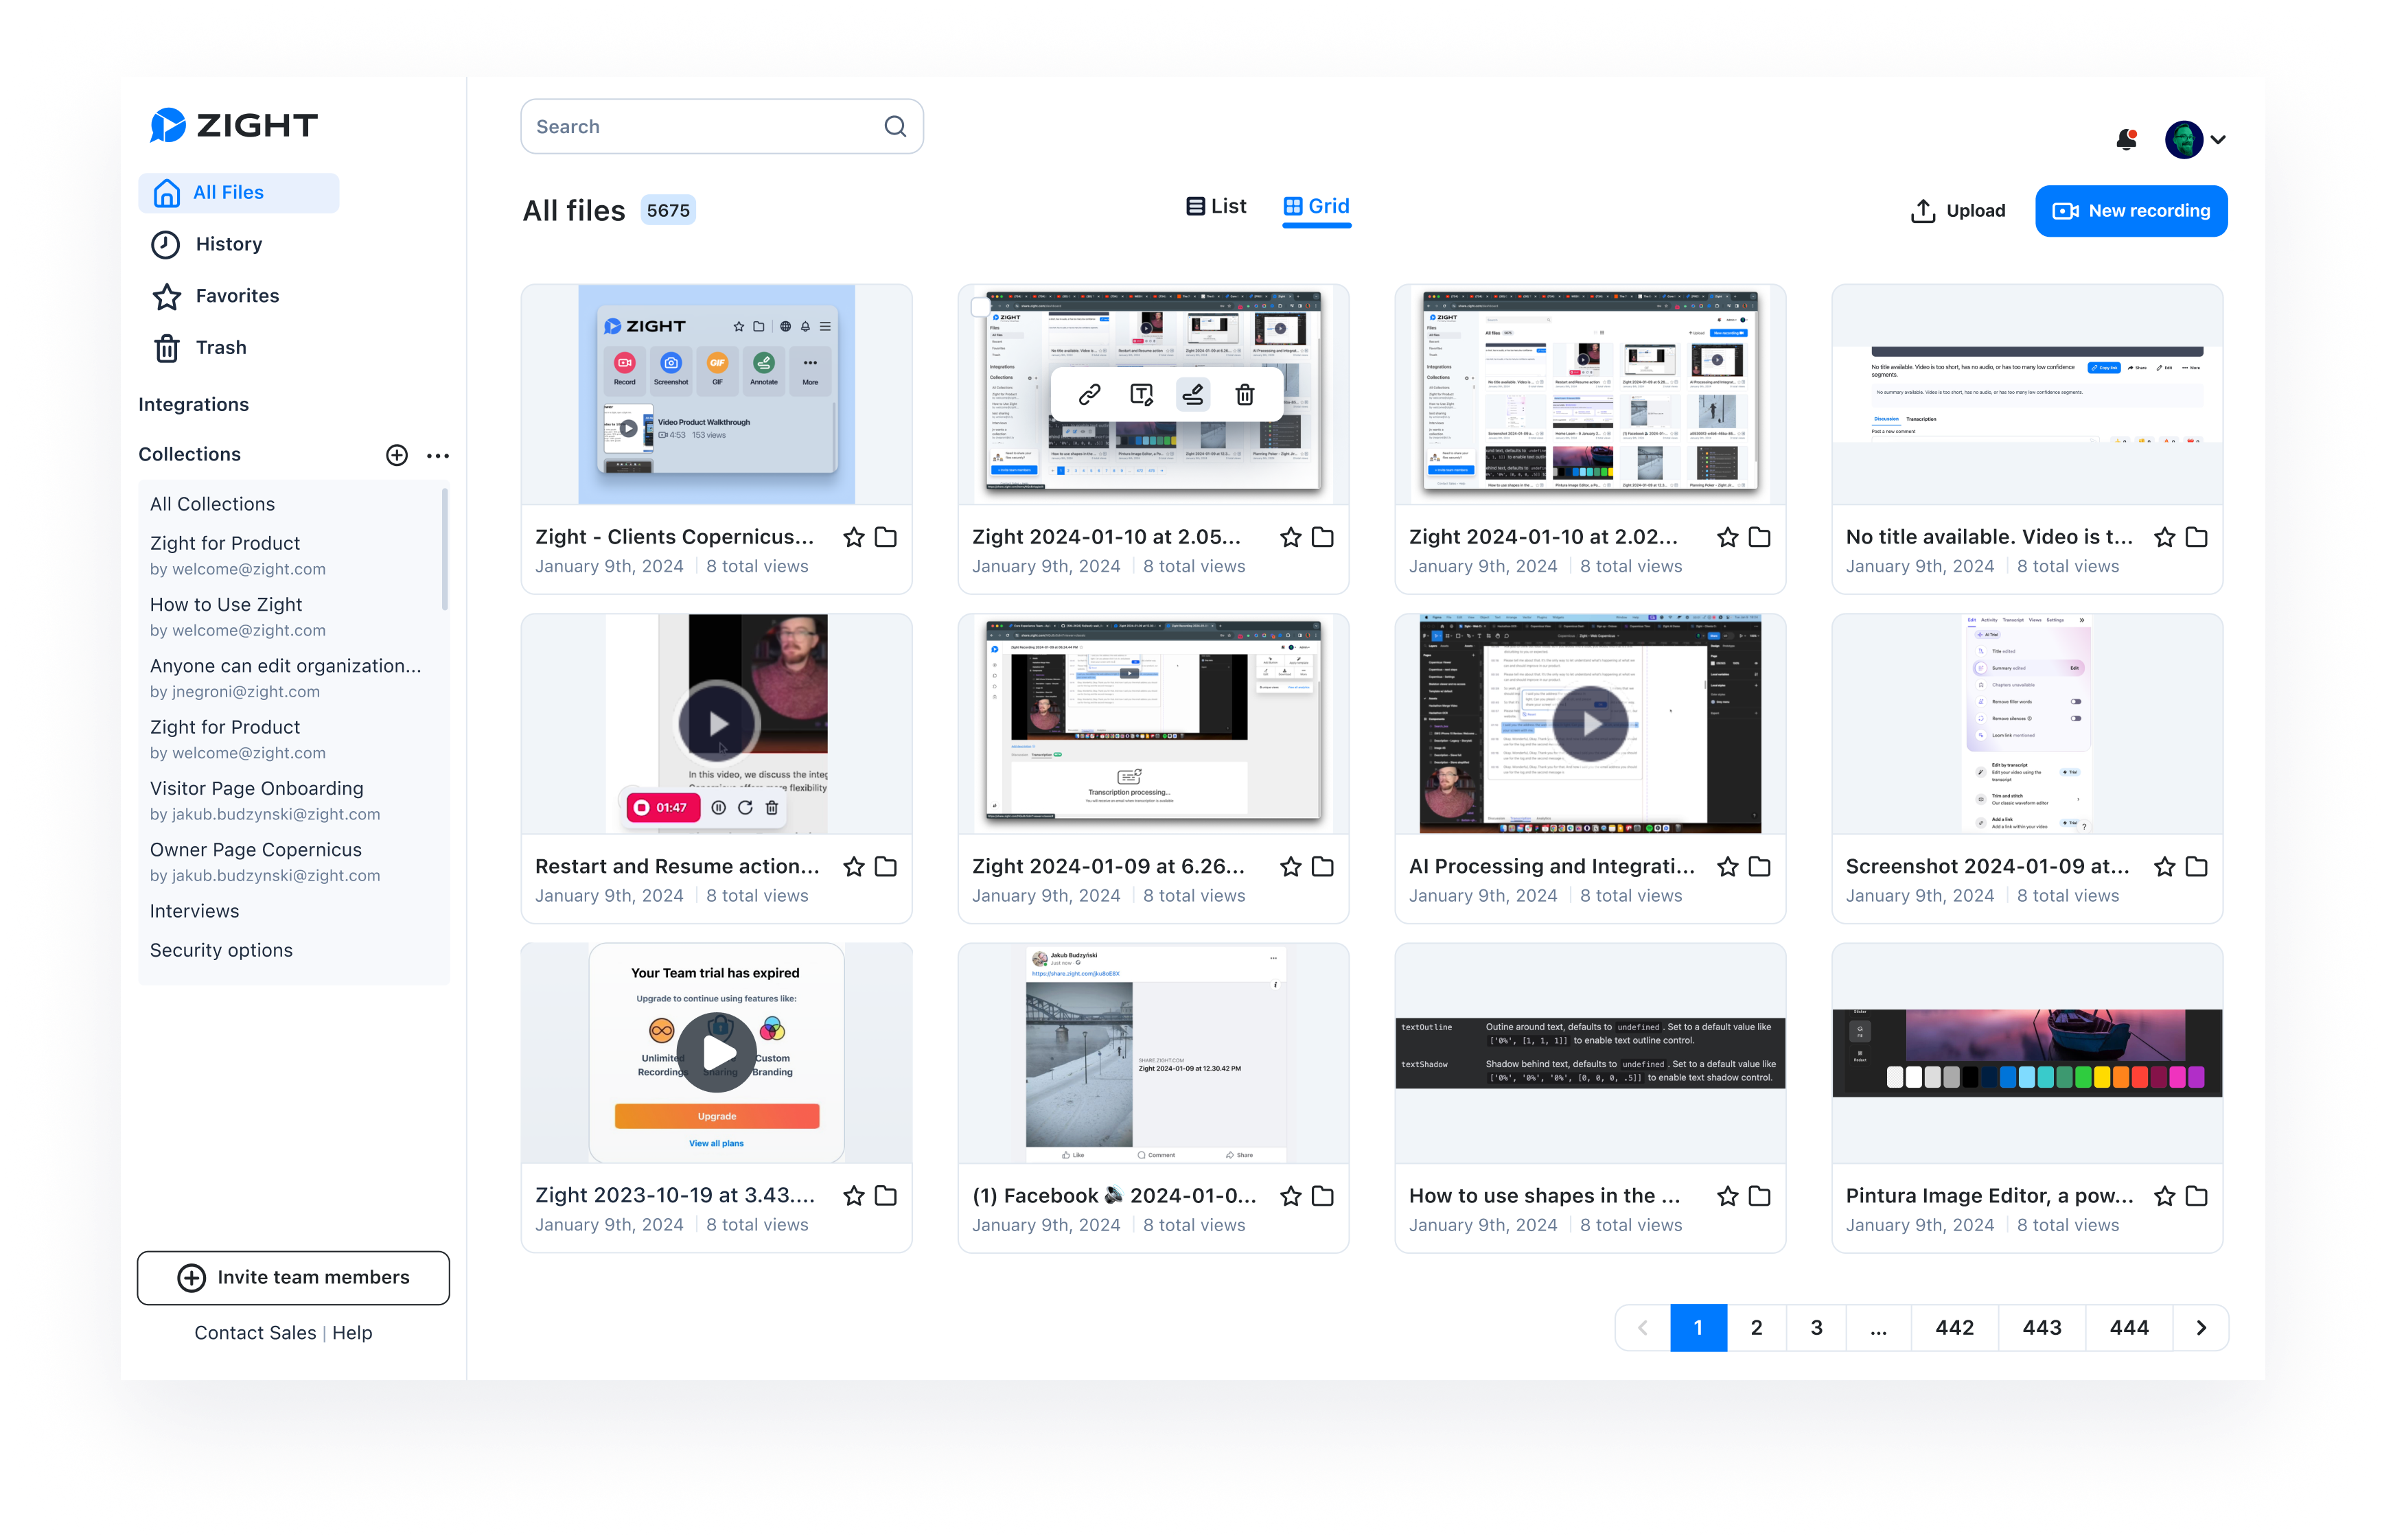Image resolution: width=2382 pixels, height=1540 pixels.
Task: Click the collections list scrollbar
Action: [445, 548]
